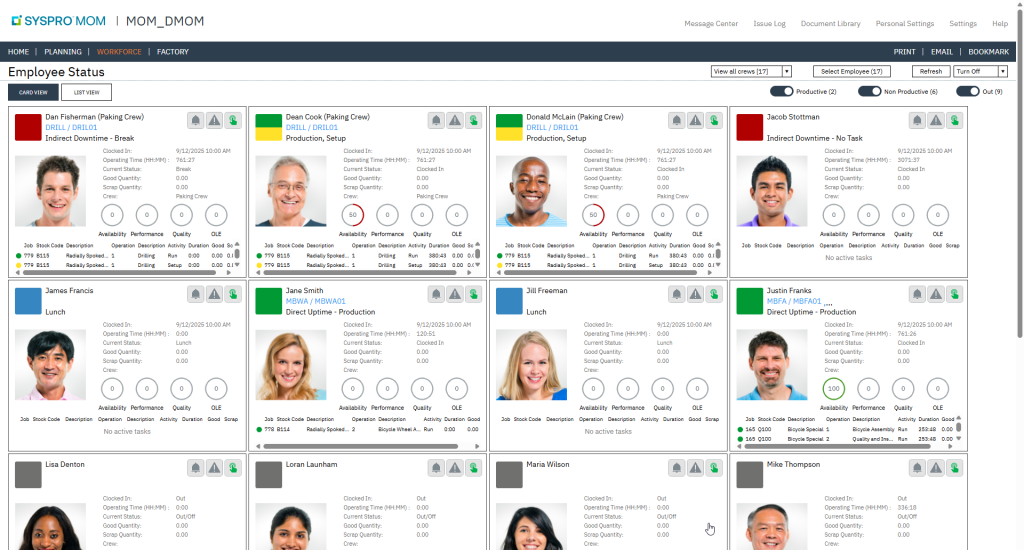Click the bell icon on Loran Launham's card
1024x550 pixels.
pyautogui.click(x=436, y=468)
